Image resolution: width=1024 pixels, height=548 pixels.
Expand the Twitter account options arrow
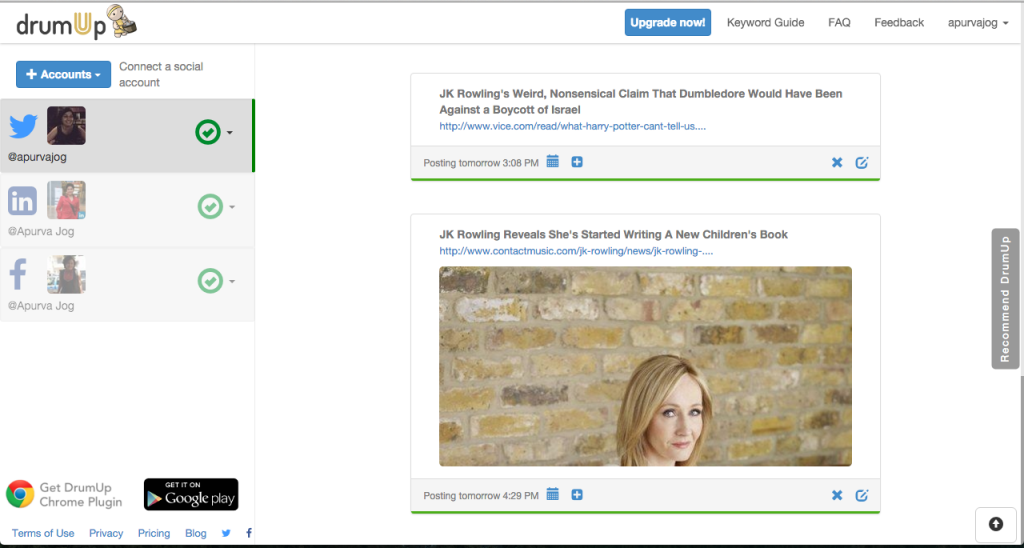tap(230, 133)
